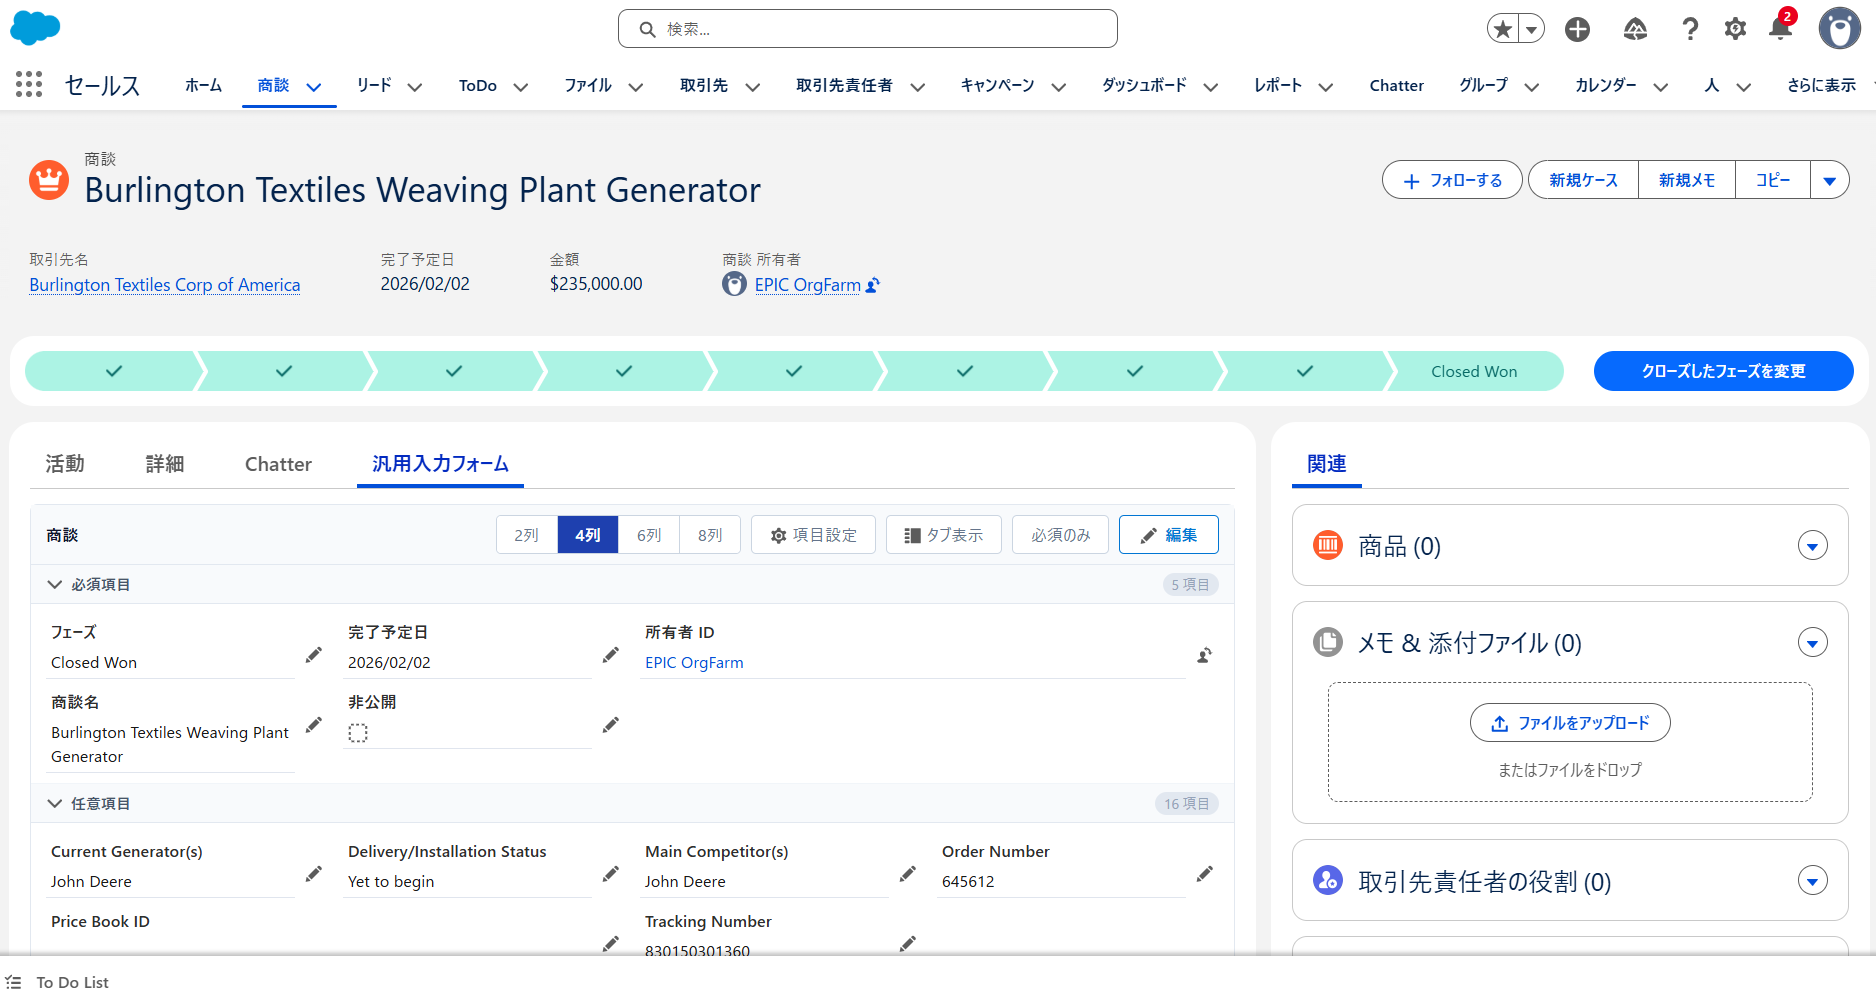Viewport: 1876px width, 1000px height.
Task: Open the ダッシュボード navigation tab
Action: point(1144,86)
